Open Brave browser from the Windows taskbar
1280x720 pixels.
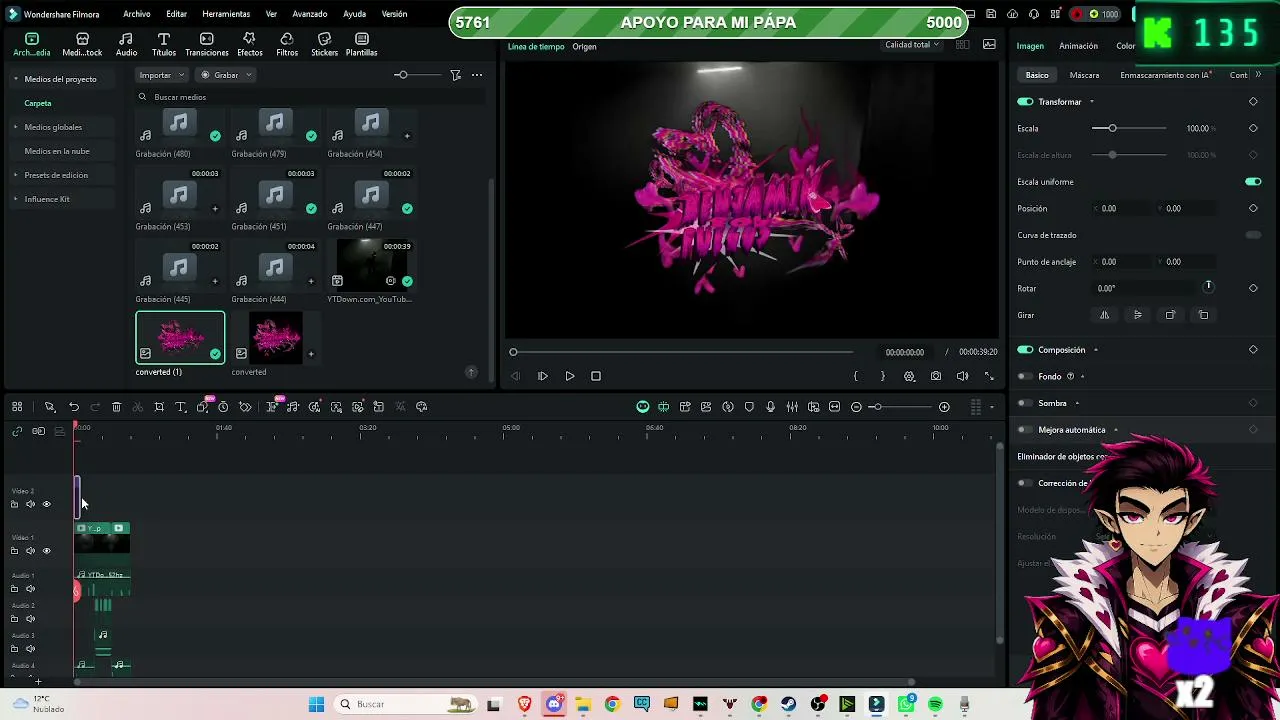524,704
